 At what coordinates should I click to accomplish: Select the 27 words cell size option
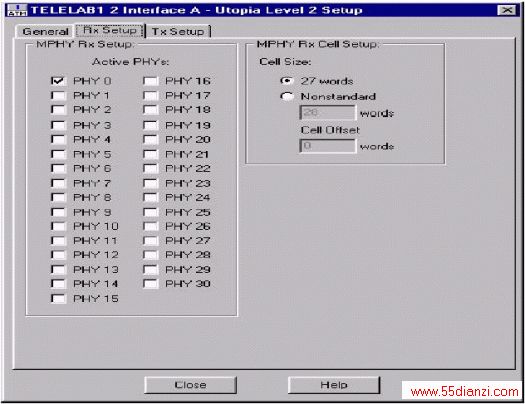(x=287, y=81)
